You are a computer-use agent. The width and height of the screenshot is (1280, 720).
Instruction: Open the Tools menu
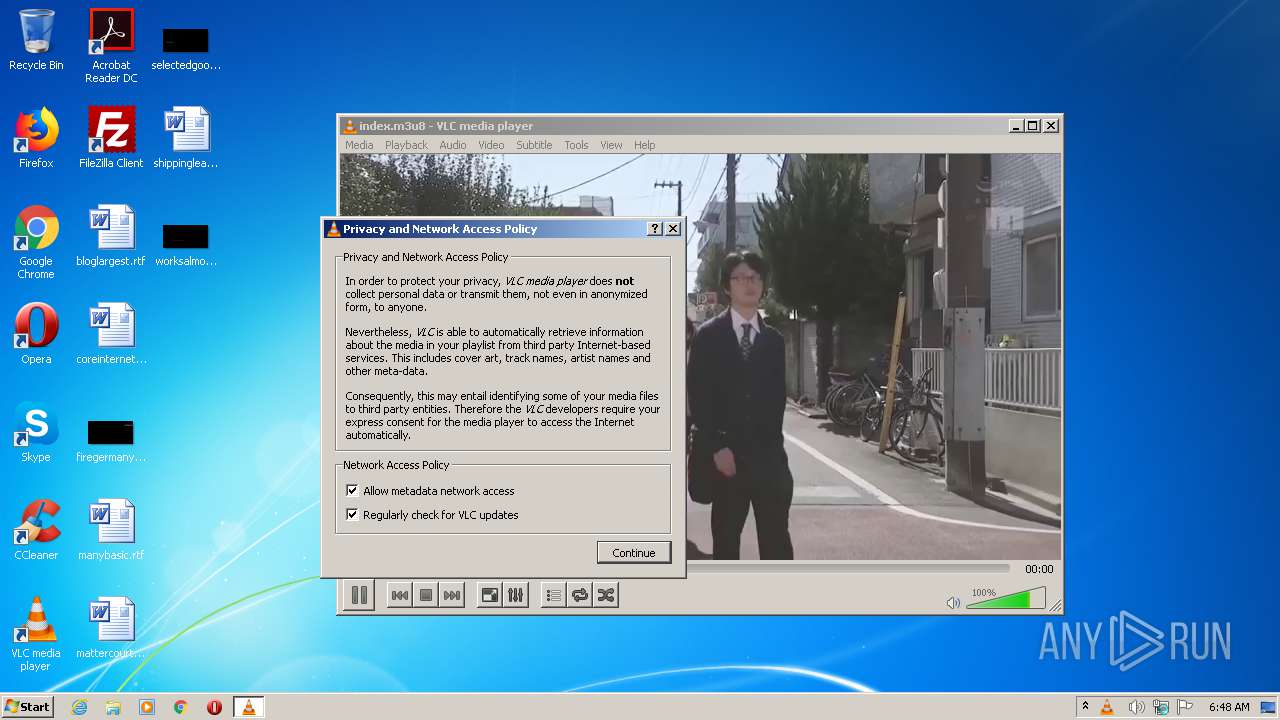pos(576,145)
